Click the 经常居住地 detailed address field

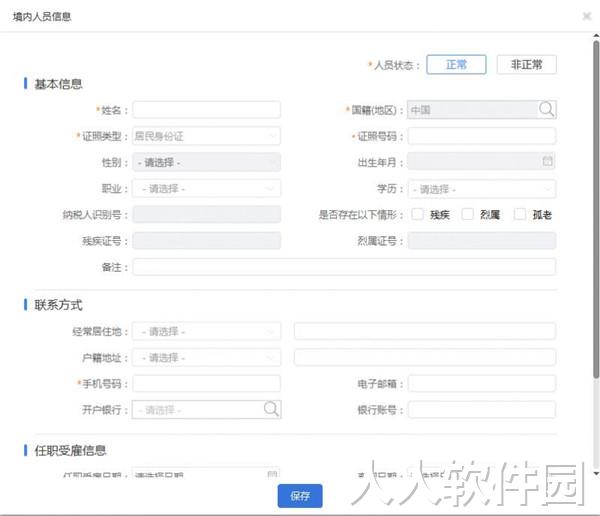click(x=425, y=331)
